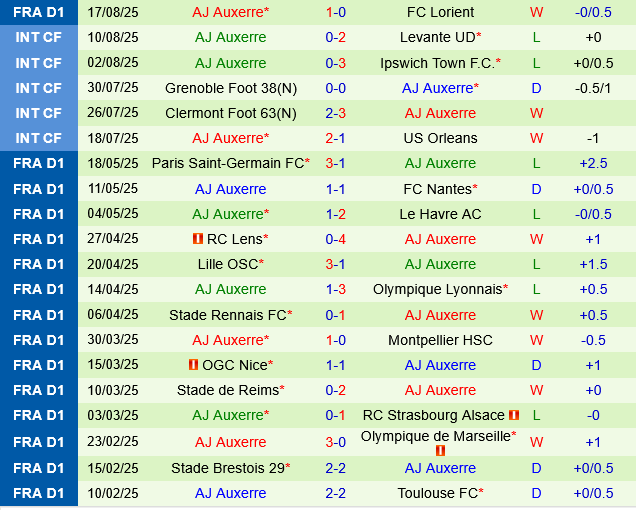Click the 2-3 score of Clermont Foot 63 match
The width and height of the screenshot is (636, 510).
click(x=336, y=113)
